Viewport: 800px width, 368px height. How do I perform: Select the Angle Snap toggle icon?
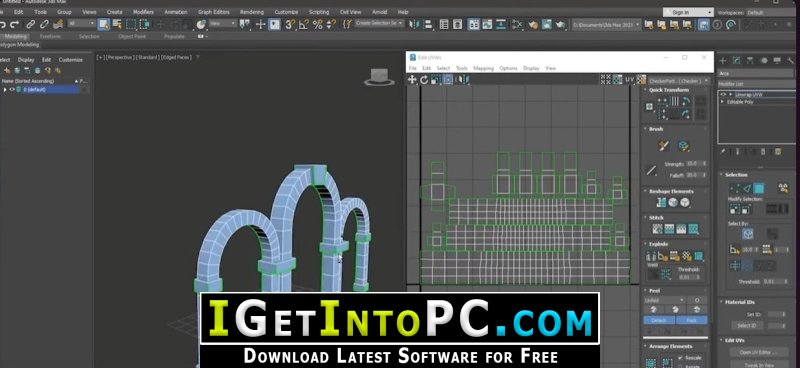(304, 24)
